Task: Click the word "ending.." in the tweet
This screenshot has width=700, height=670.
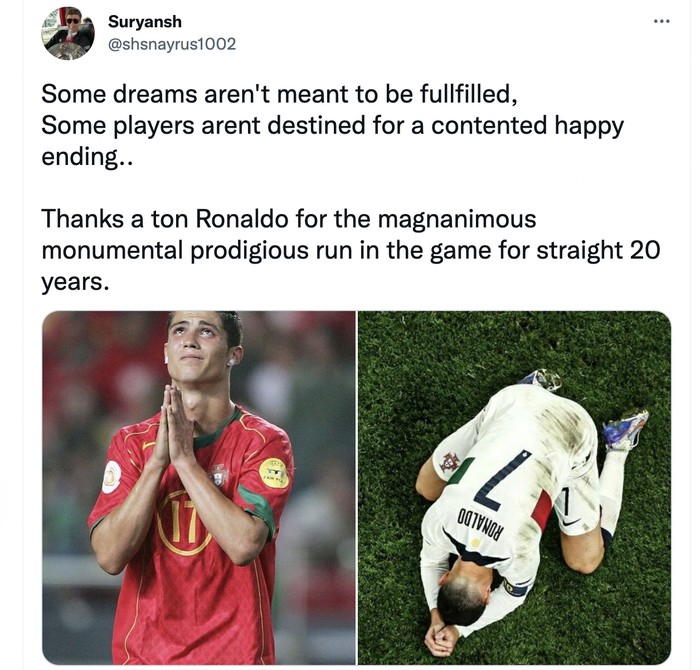Action: tap(87, 157)
